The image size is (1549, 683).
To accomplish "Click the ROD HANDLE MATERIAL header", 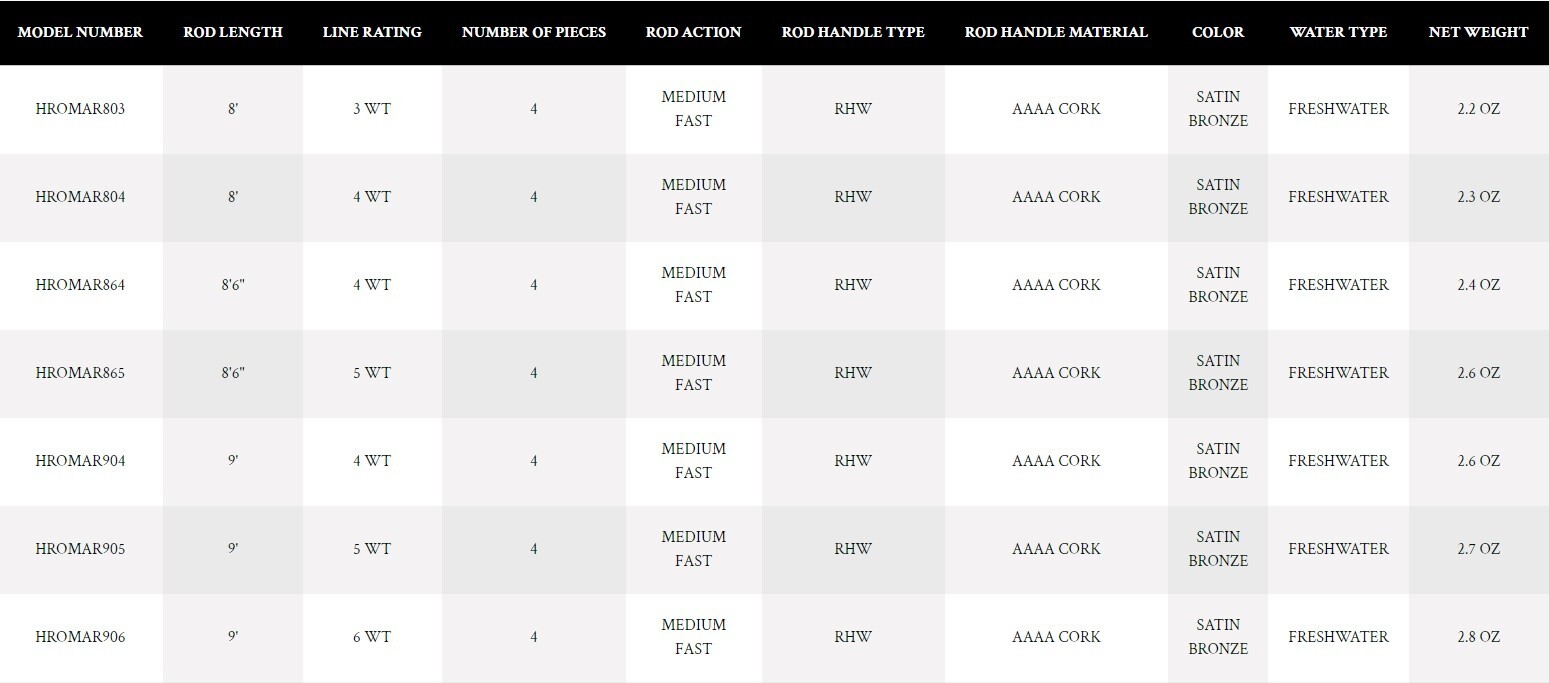I will [x=1056, y=32].
